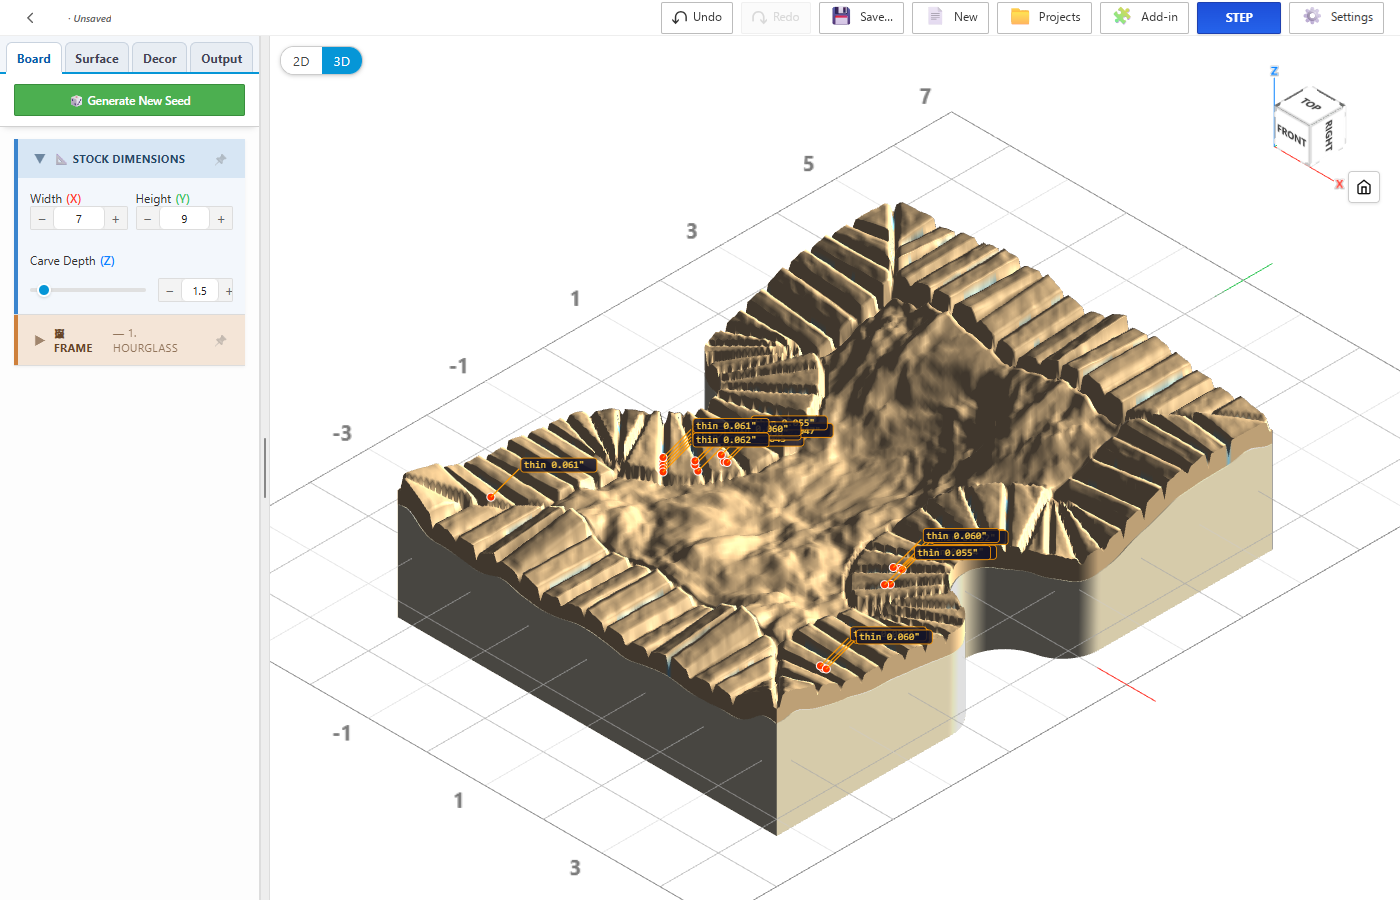Switch the viewport to 3D view
1400x900 pixels.
[342, 61]
